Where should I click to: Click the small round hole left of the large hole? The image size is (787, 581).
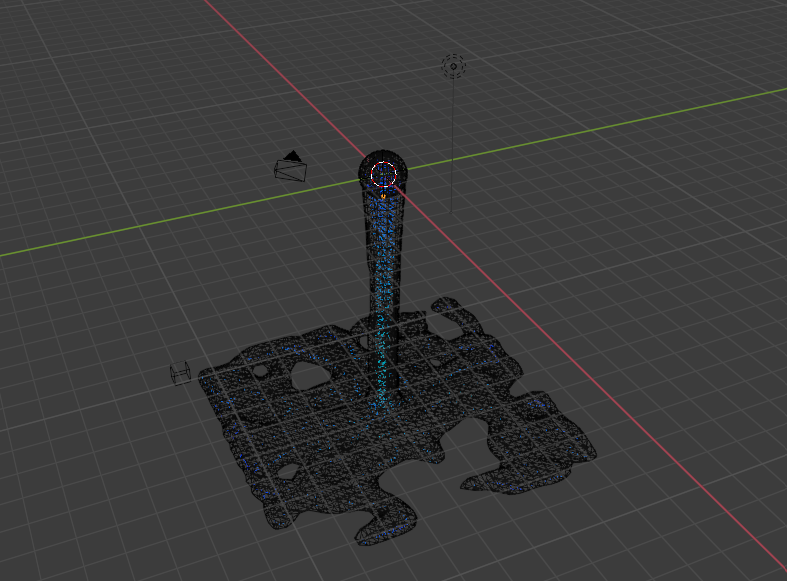[x=261, y=370]
